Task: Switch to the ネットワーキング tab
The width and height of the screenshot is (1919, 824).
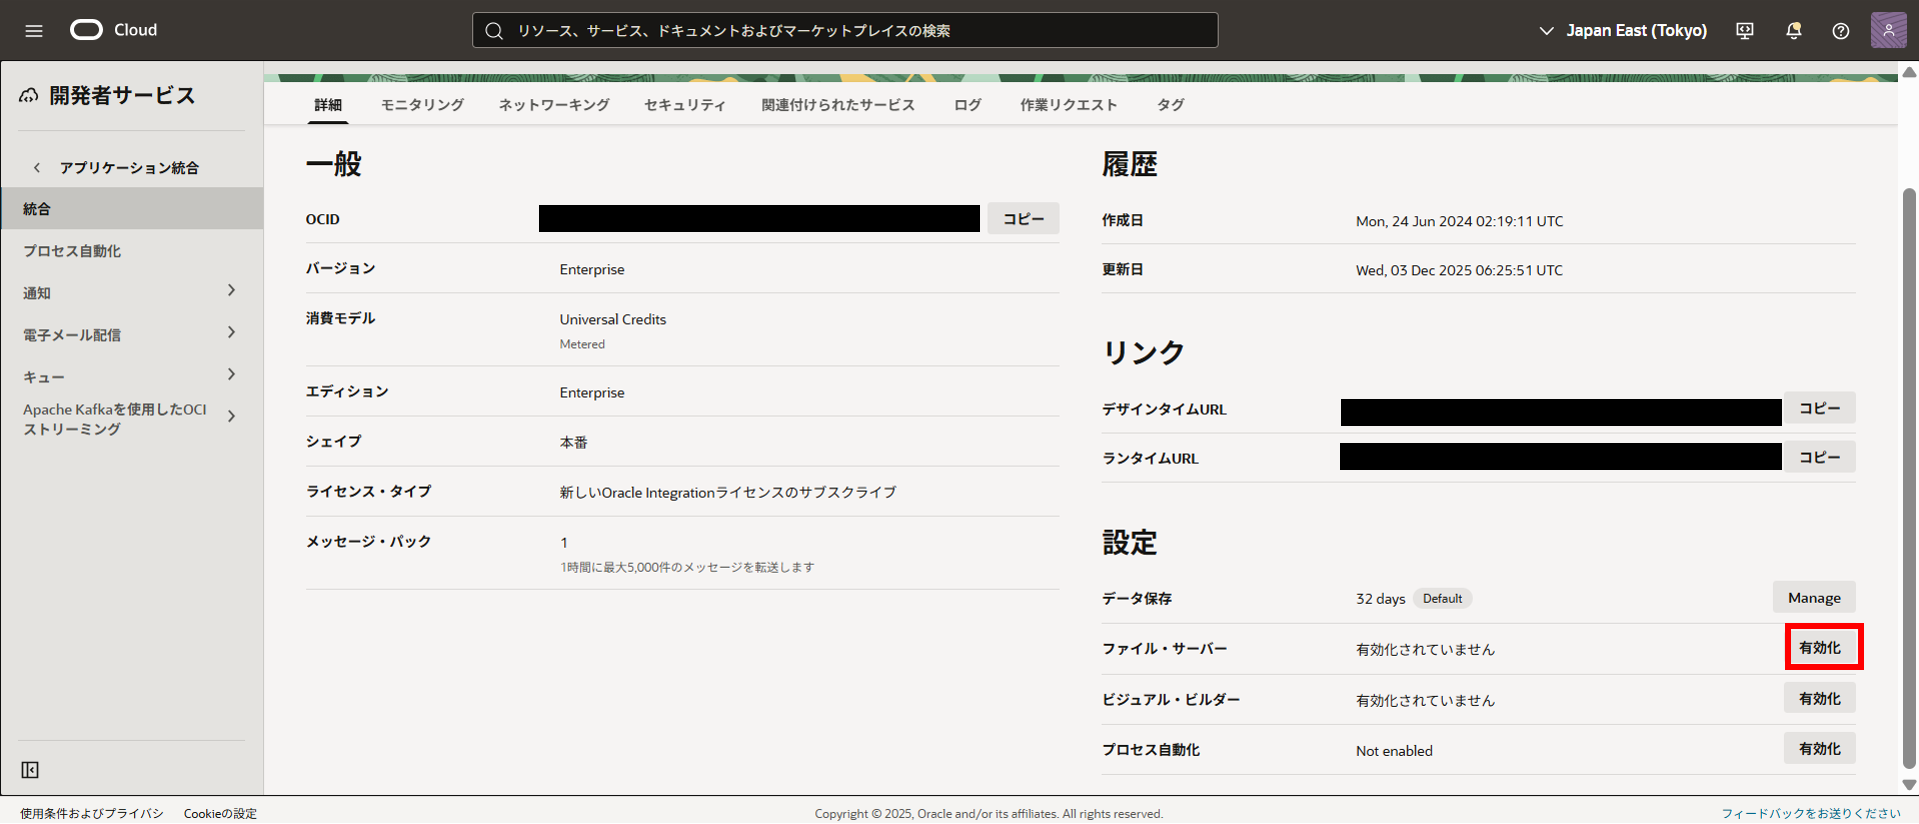Action: coord(554,105)
